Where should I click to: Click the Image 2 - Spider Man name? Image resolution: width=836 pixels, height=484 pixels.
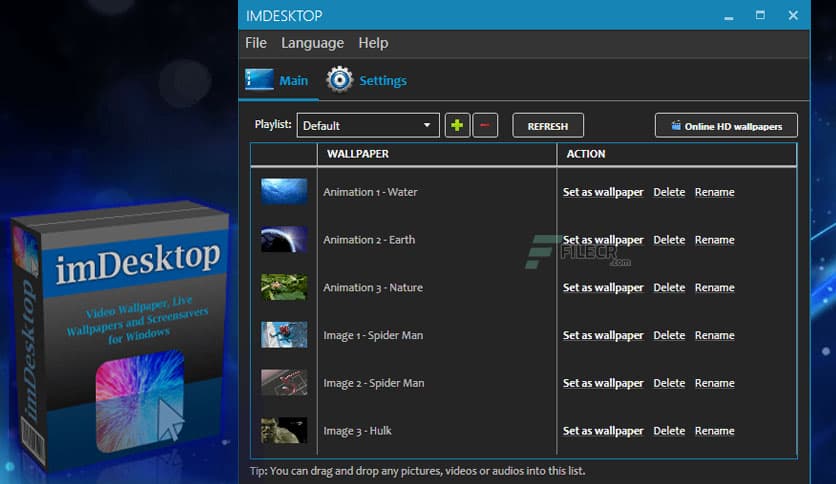pyautogui.click(x=374, y=383)
